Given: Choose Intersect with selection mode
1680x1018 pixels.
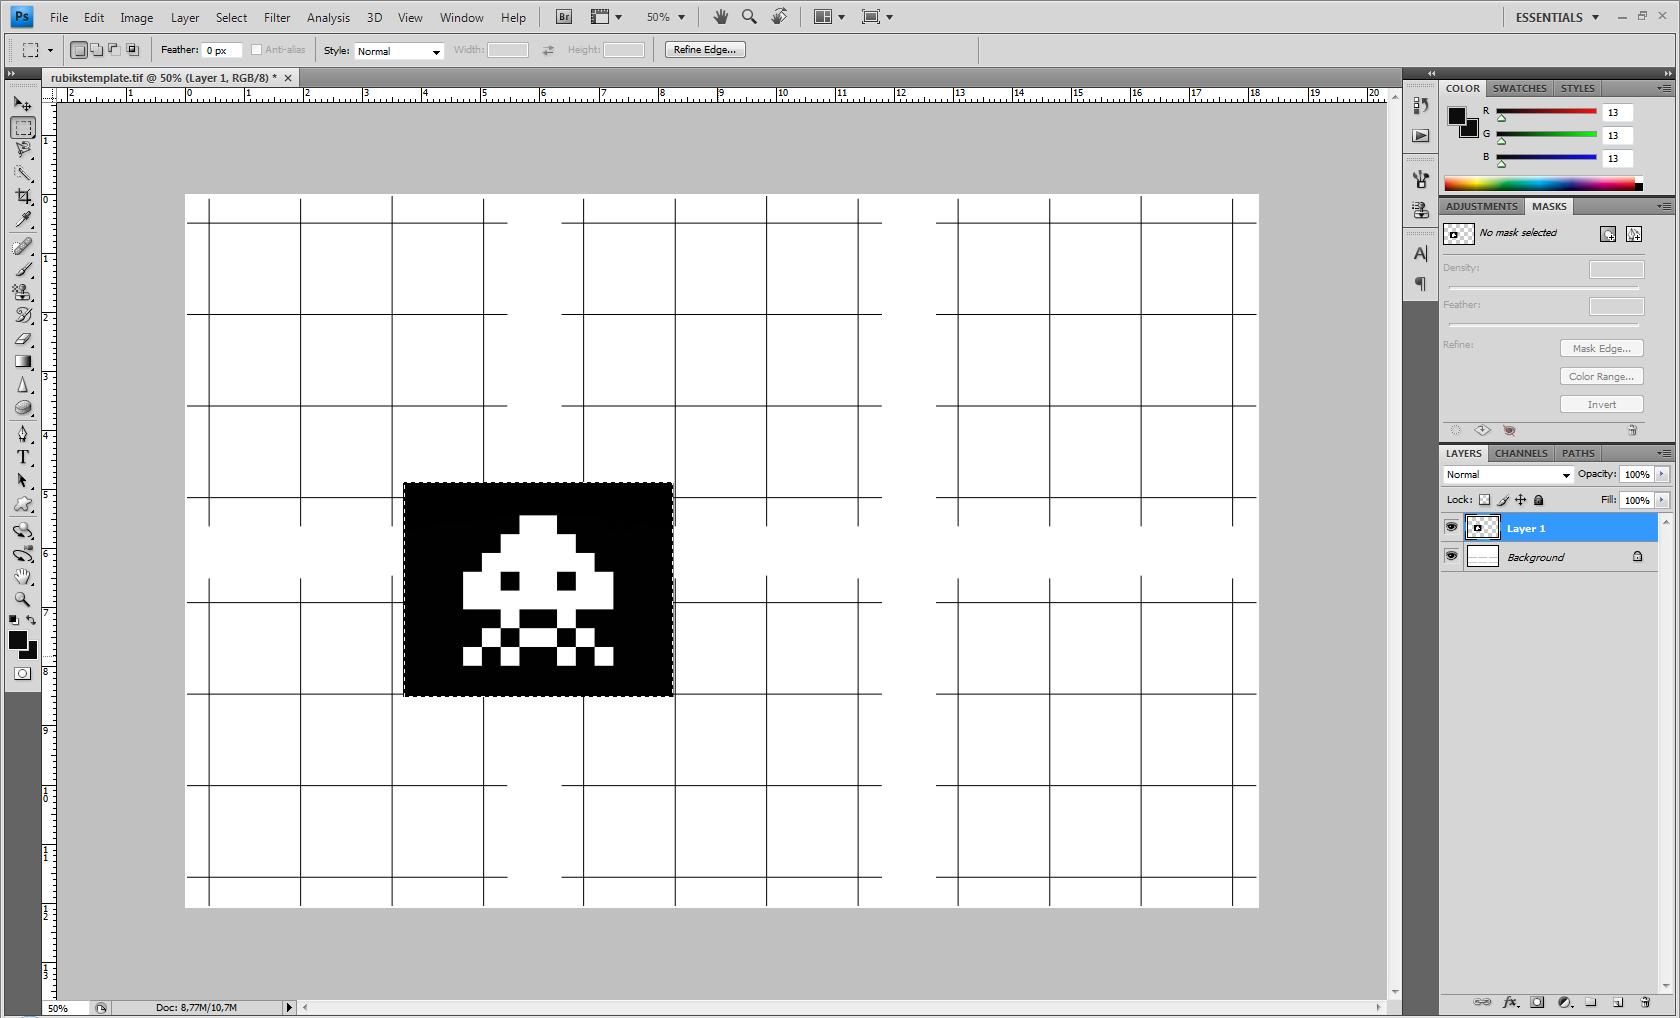Looking at the screenshot, I should (x=132, y=50).
